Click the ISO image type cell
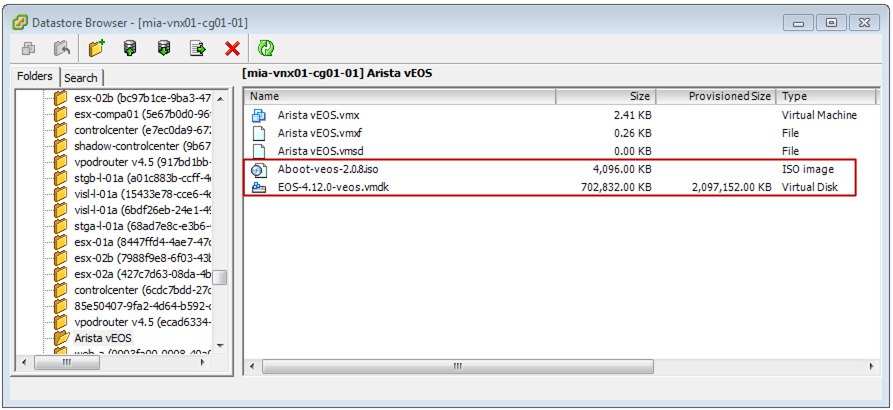The height and width of the screenshot is (410, 893). pyautogui.click(x=808, y=169)
